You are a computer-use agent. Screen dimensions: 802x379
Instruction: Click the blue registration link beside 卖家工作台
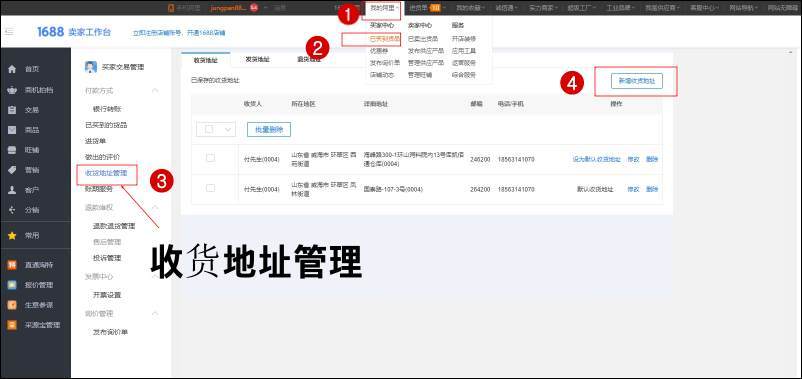pyautogui.click(x=179, y=33)
